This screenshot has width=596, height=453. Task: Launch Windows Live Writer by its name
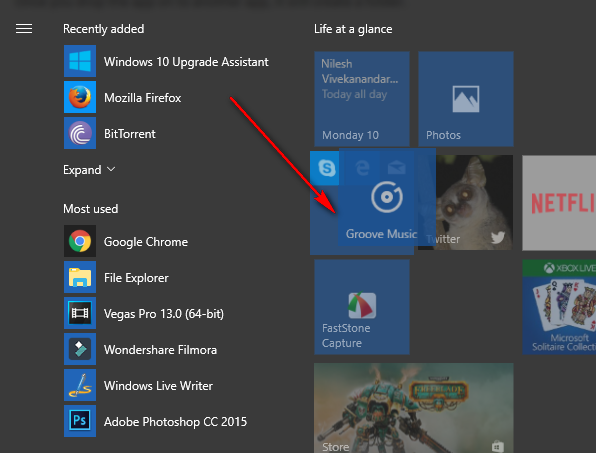click(x=159, y=386)
